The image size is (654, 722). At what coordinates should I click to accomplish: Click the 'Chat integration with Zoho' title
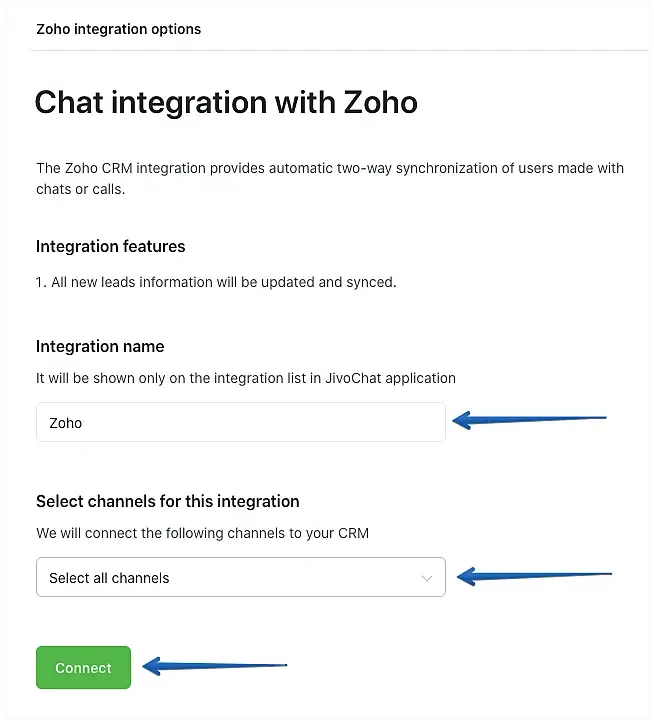[226, 102]
